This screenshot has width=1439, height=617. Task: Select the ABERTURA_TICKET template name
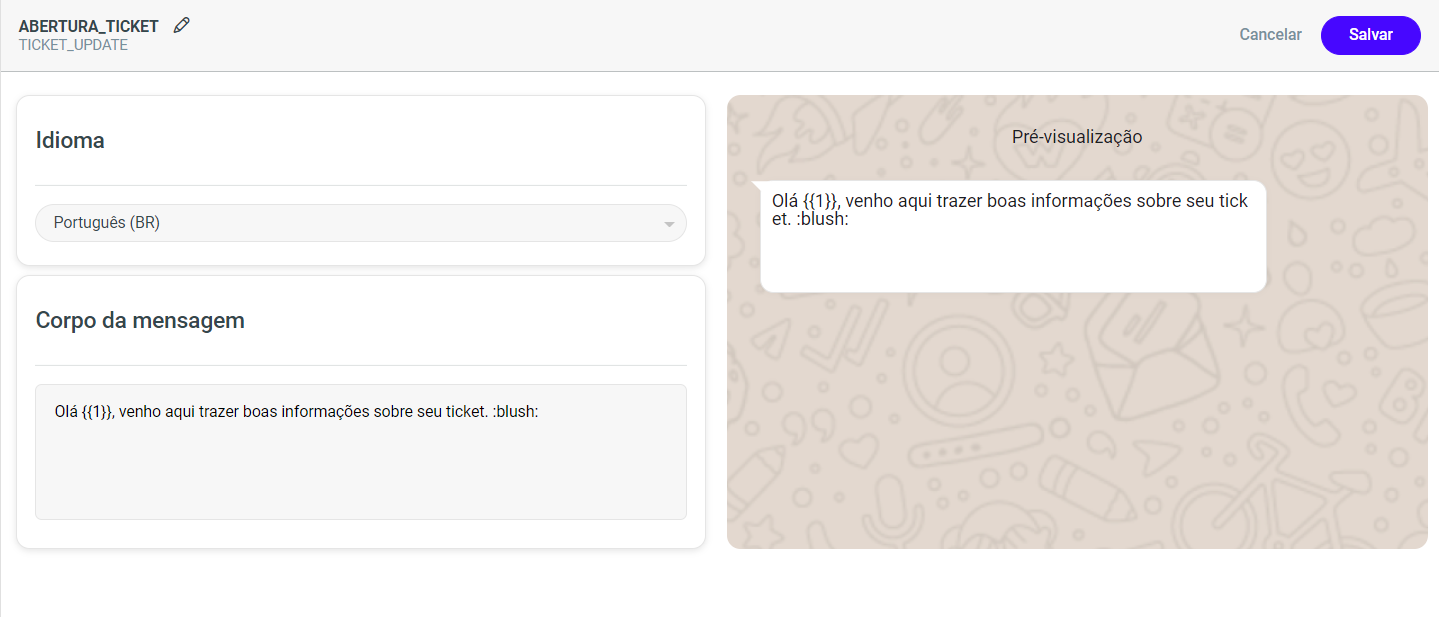click(x=89, y=26)
